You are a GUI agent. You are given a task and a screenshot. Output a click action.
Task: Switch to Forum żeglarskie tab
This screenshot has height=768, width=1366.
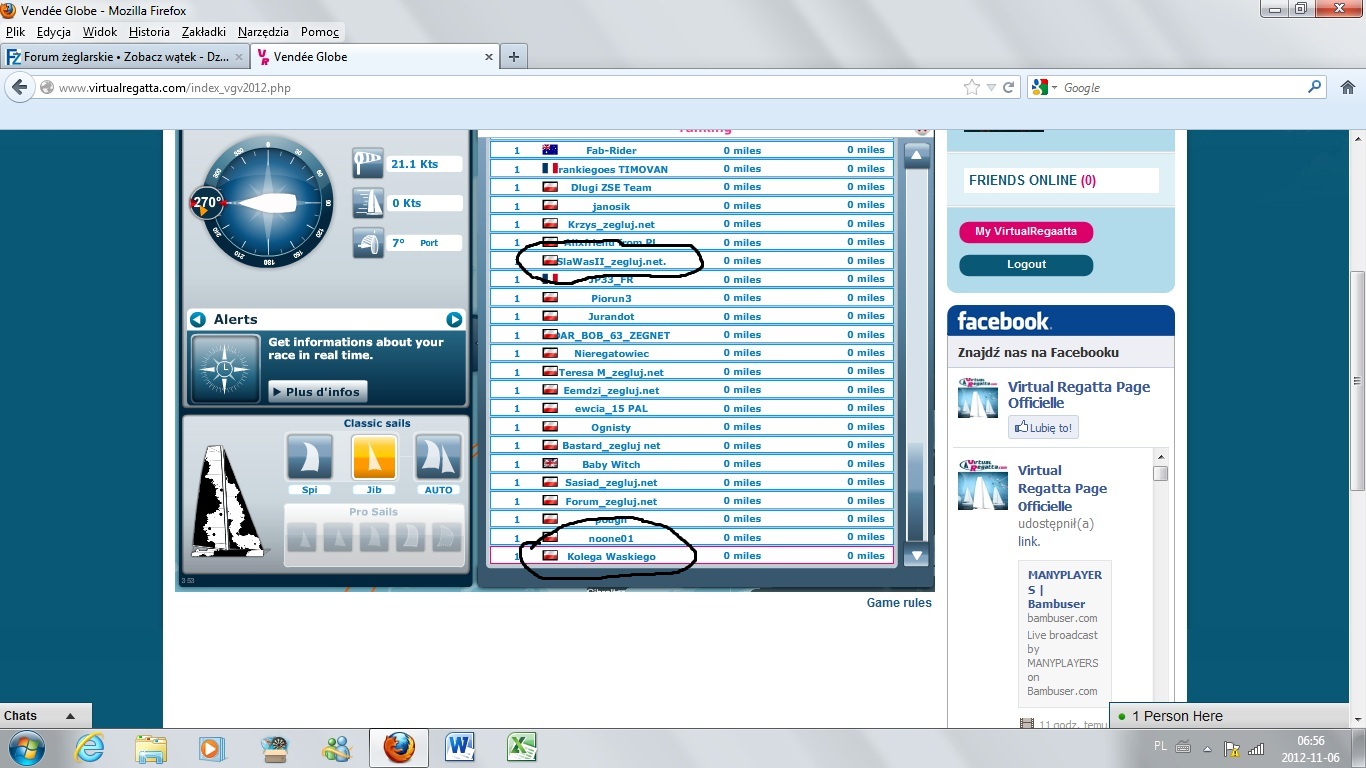point(126,57)
